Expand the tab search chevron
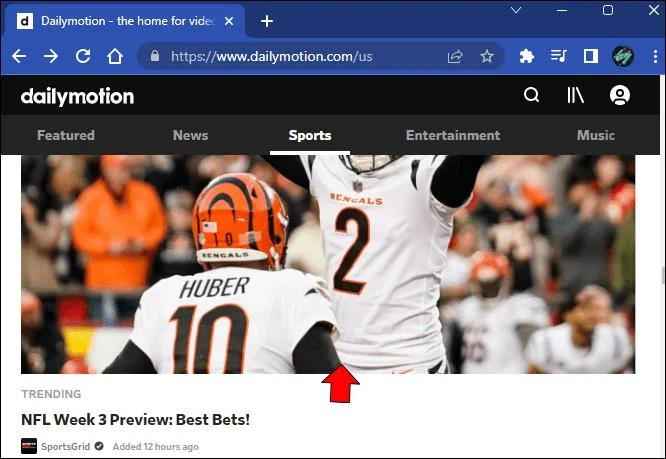 pos(516,10)
